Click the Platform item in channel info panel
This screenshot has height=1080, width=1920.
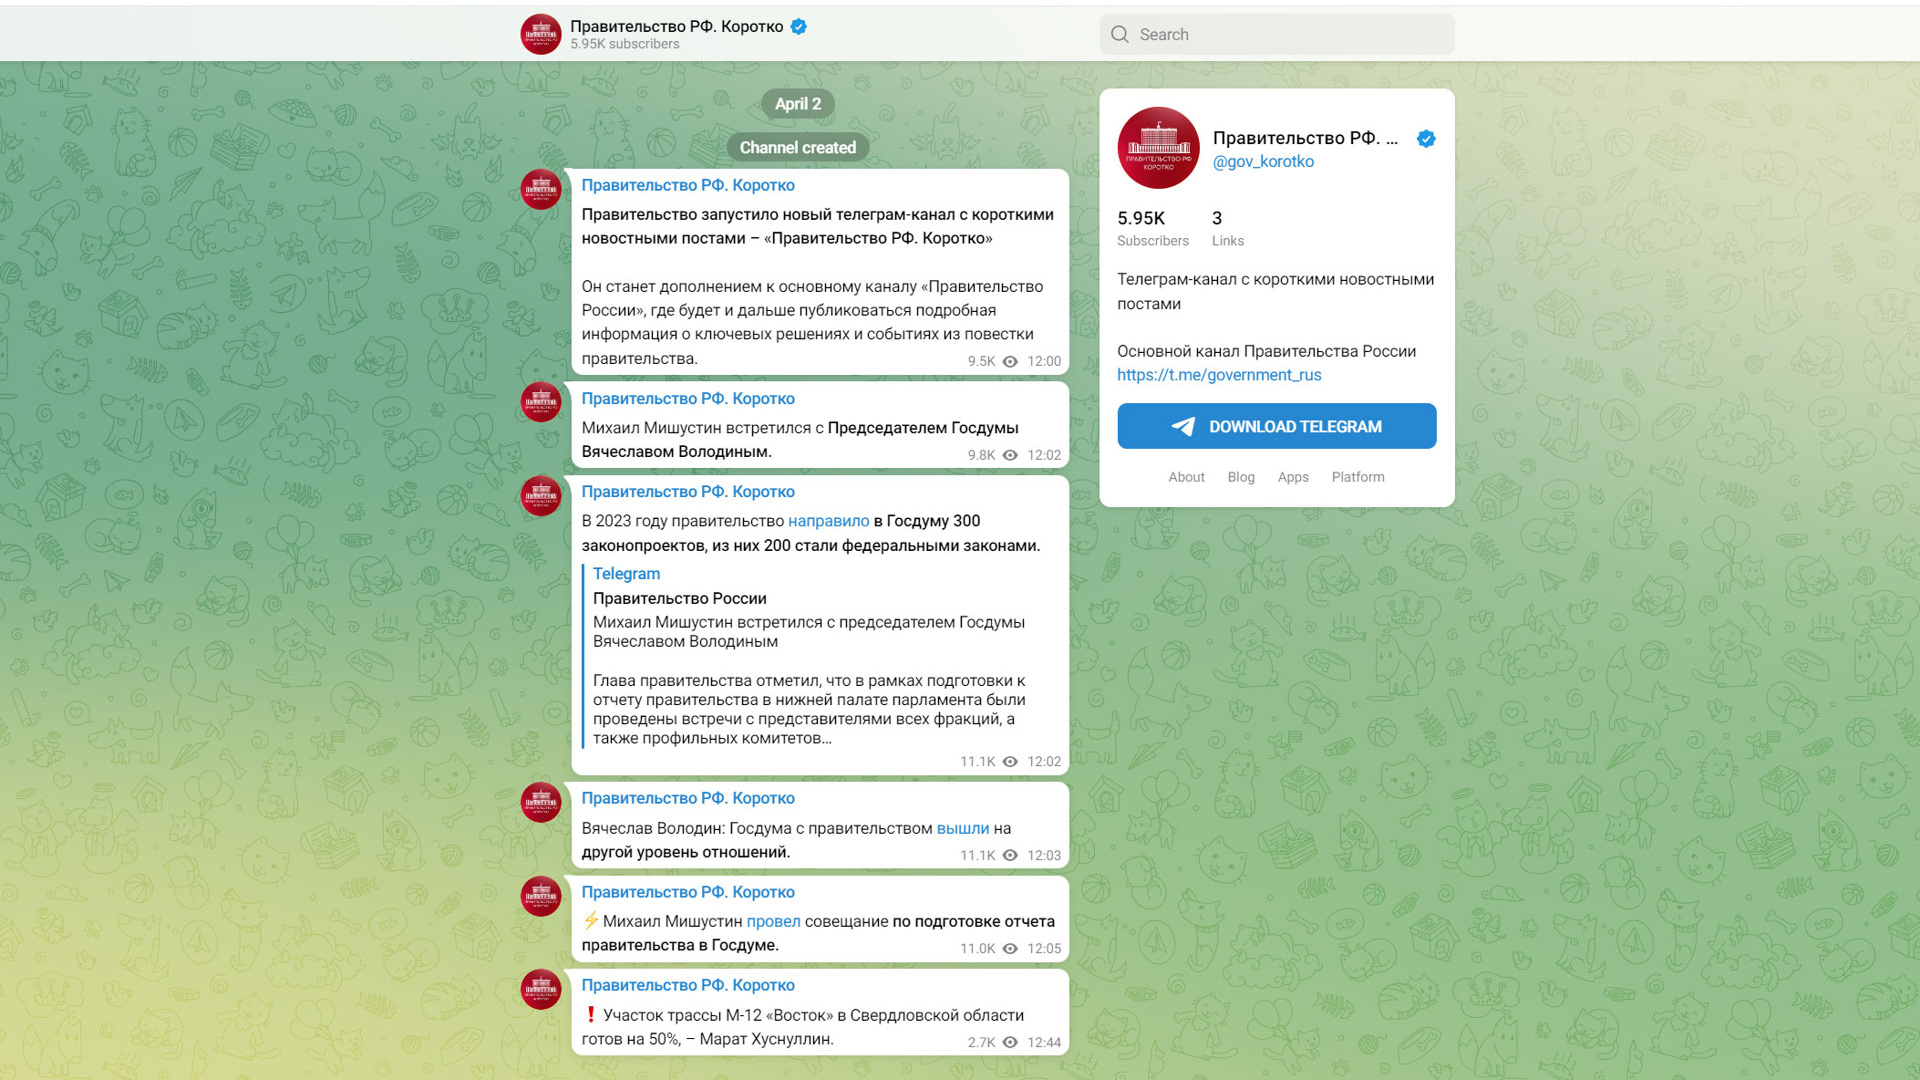coord(1357,476)
